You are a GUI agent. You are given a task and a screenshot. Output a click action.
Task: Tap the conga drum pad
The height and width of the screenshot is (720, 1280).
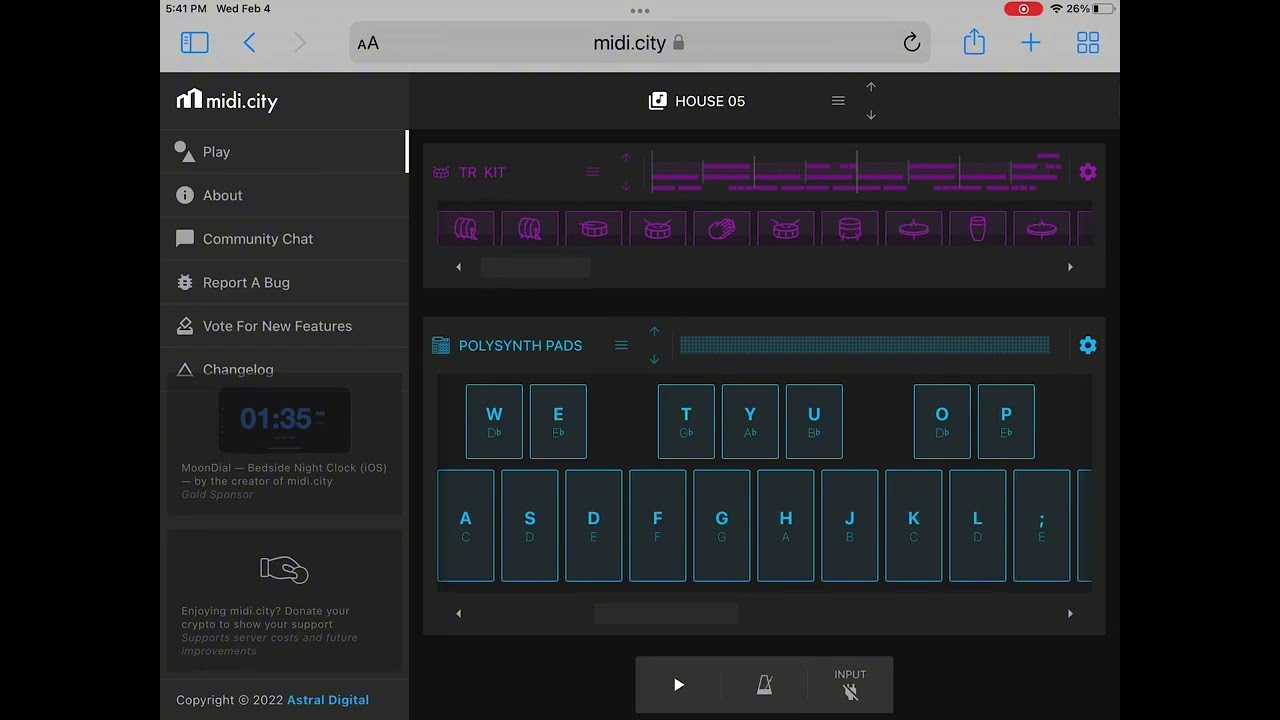[978, 229]
